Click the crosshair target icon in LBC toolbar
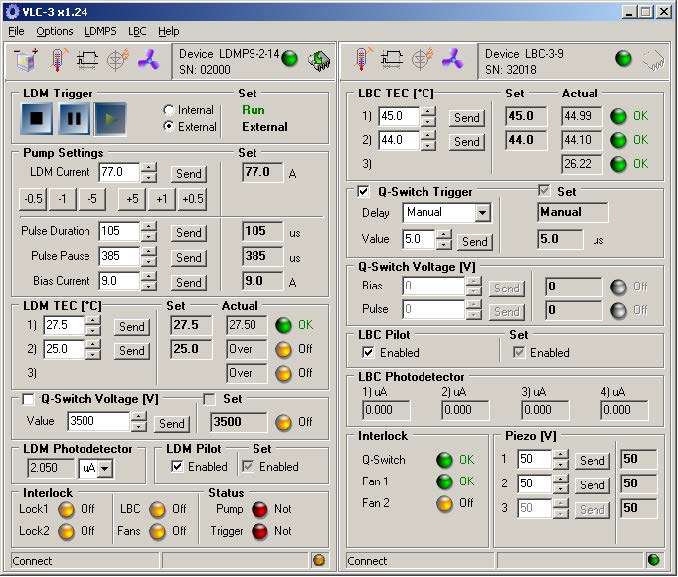Viewport: 678px width, 577px height. pyautogui.click(x=422, y=60)
